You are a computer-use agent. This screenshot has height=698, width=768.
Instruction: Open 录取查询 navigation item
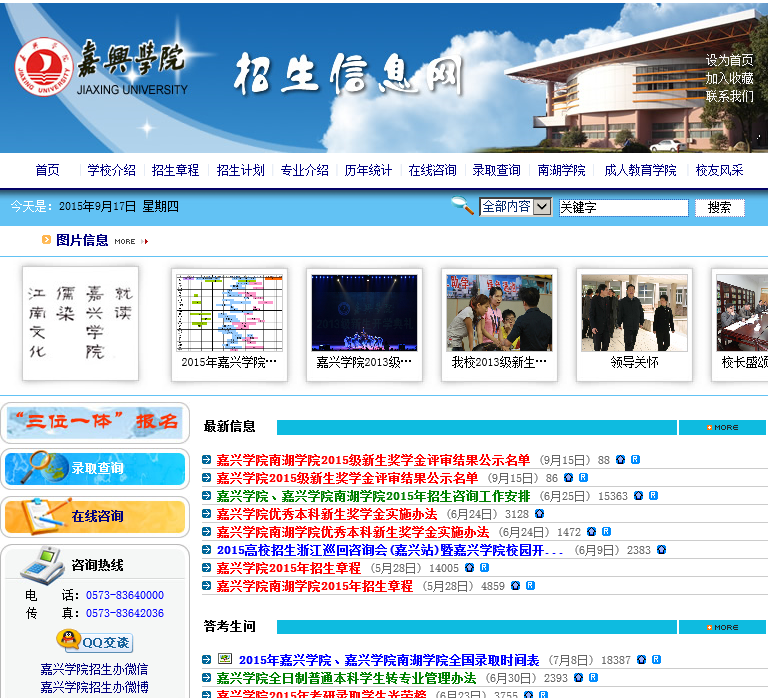click(496, 170)
